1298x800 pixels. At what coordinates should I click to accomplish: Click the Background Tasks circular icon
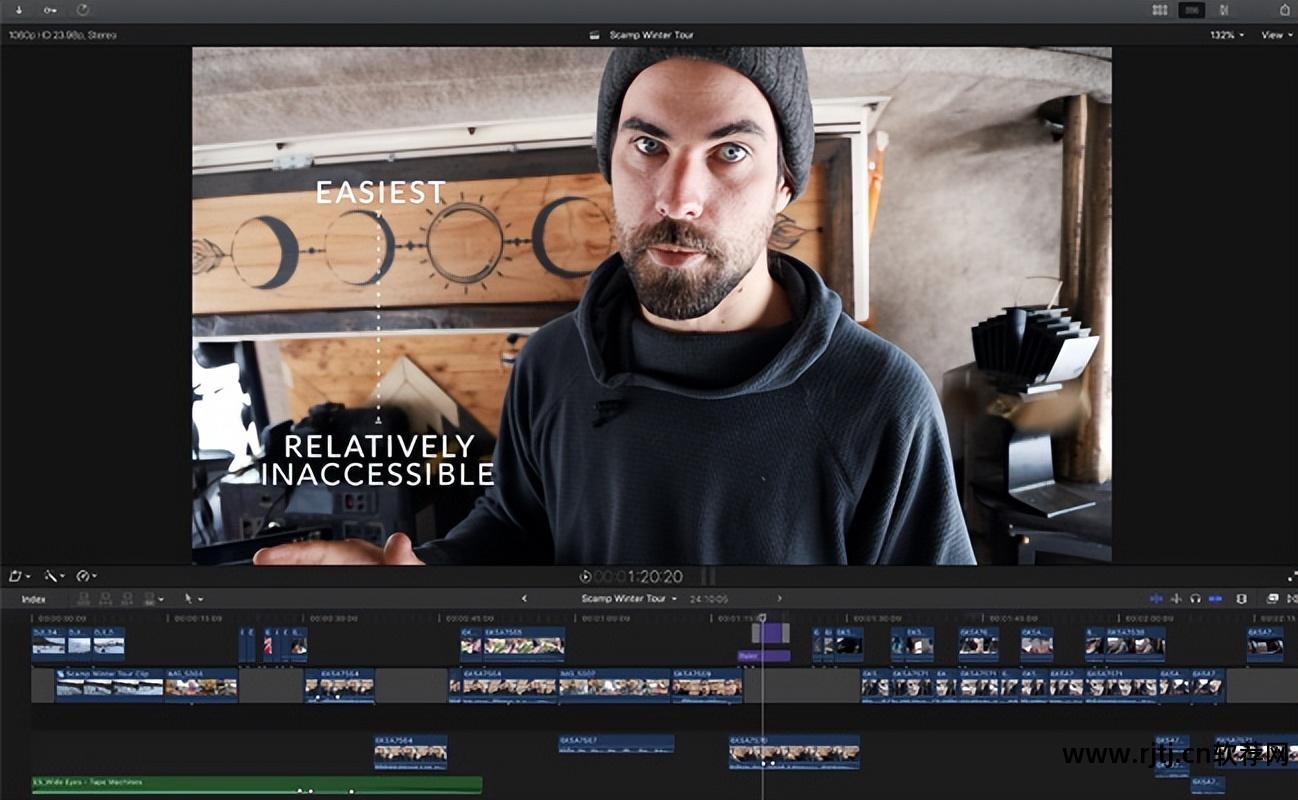[x=82, y=10]
